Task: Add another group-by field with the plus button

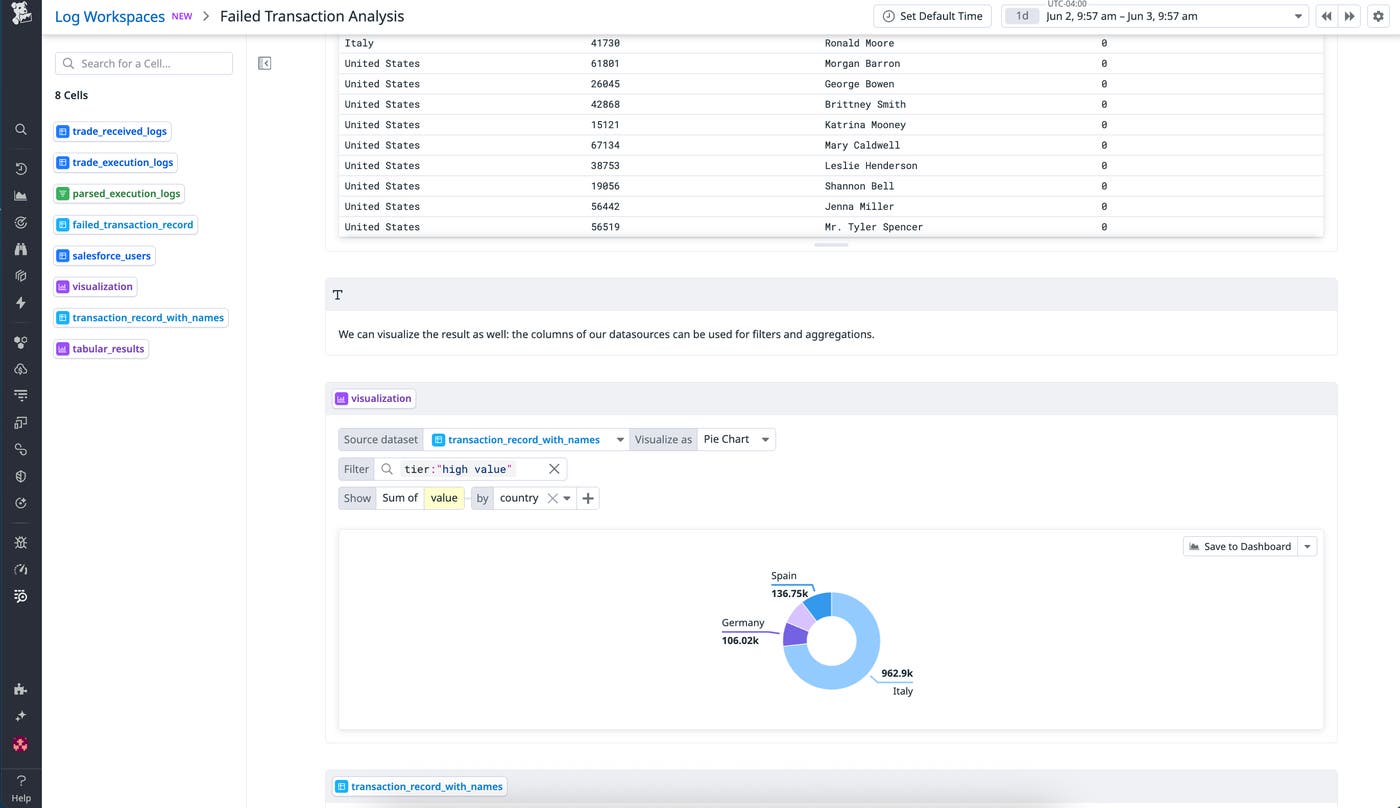Action: coord(588,498)
